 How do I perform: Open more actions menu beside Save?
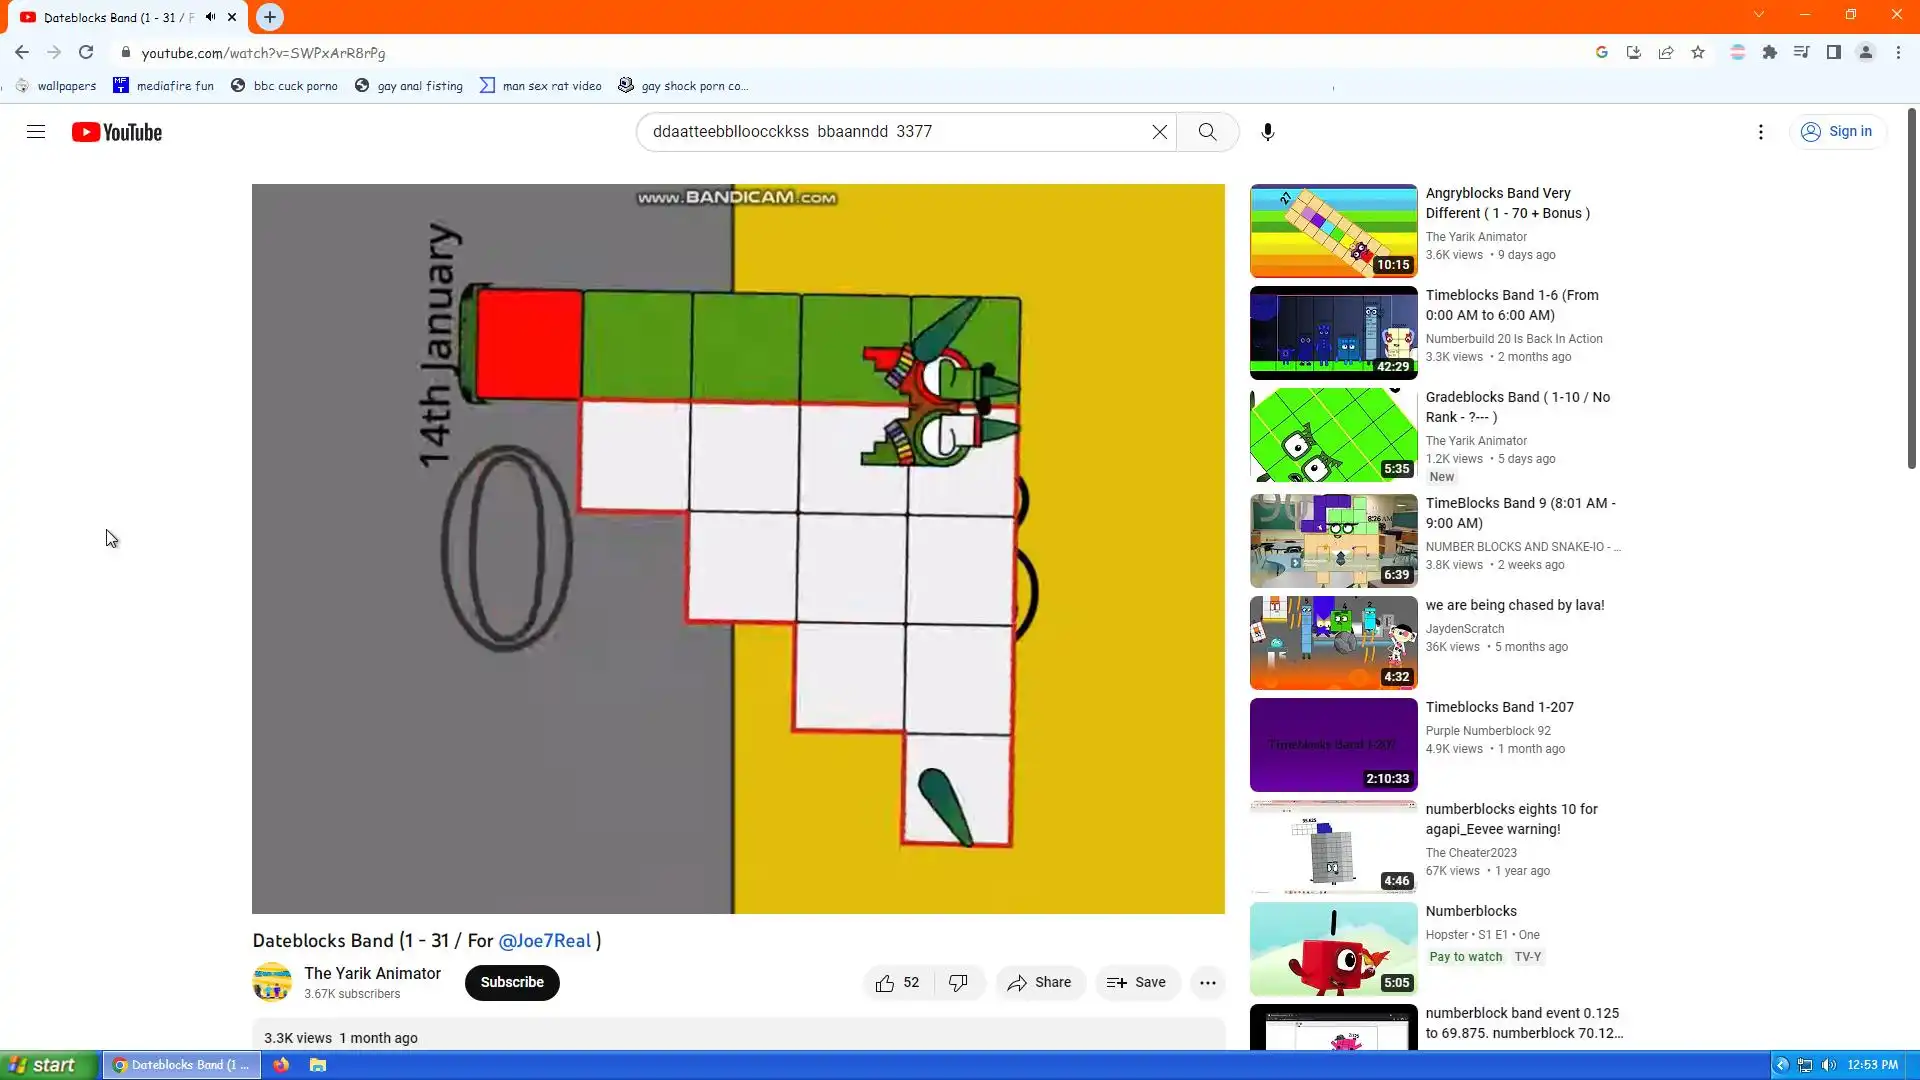click(x=1207, y=983)
